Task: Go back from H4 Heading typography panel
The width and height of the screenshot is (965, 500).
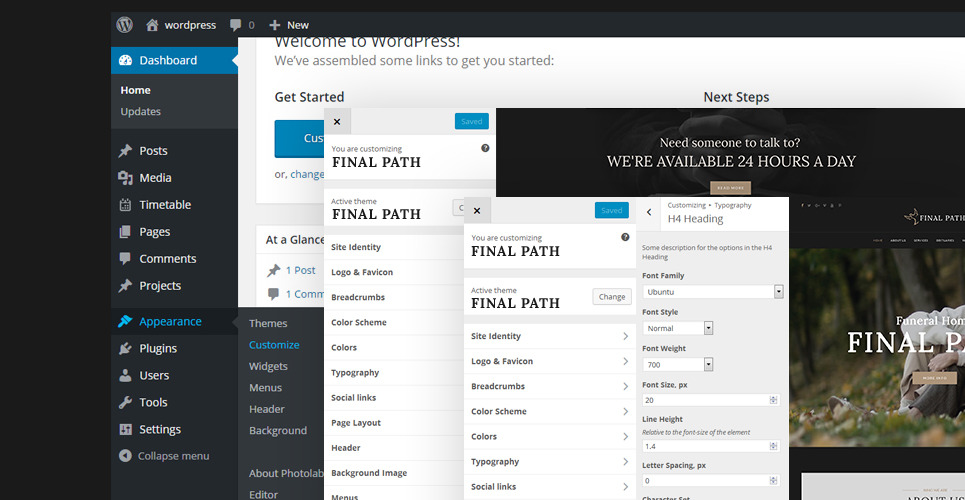Action: [x=649, y=212]
